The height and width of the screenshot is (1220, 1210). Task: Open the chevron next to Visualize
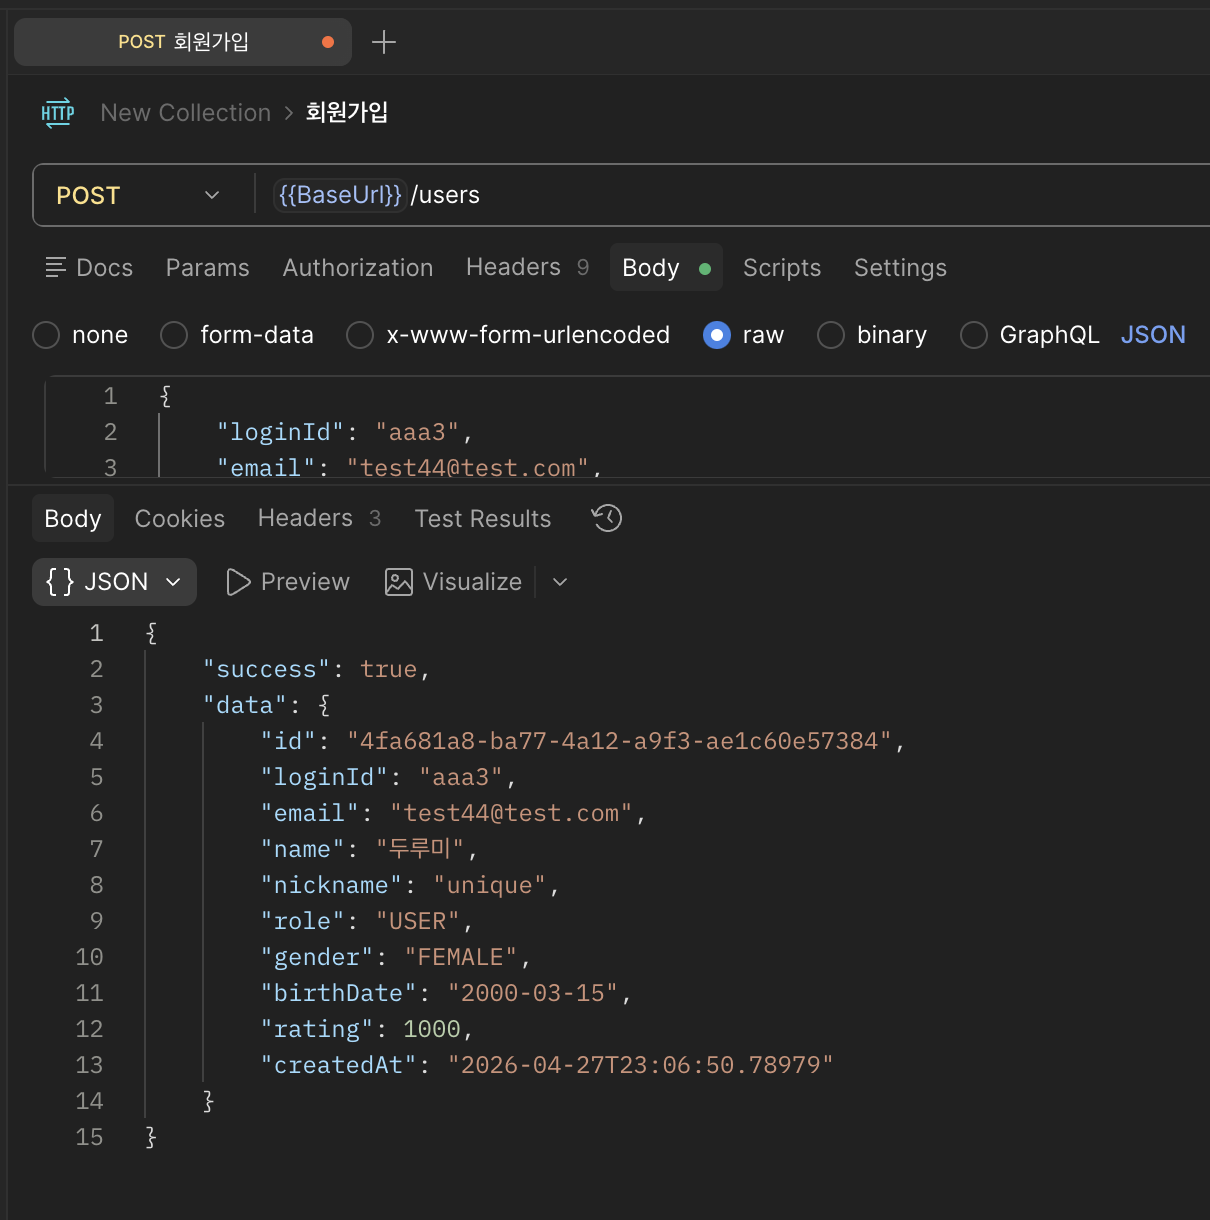pos(560,582)
